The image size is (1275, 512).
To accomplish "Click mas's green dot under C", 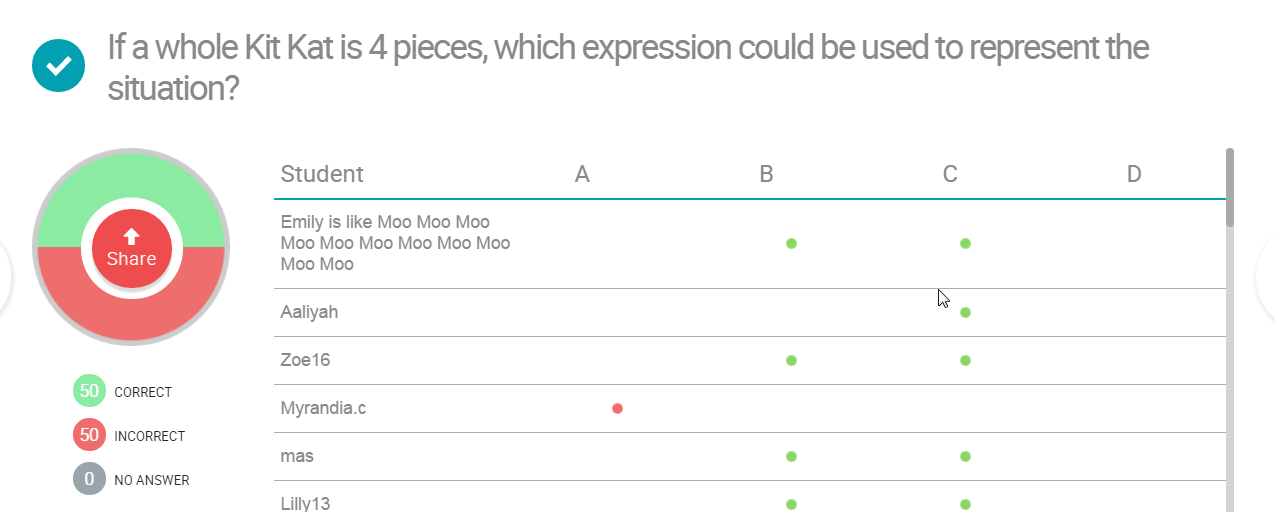I will (965, 456).
